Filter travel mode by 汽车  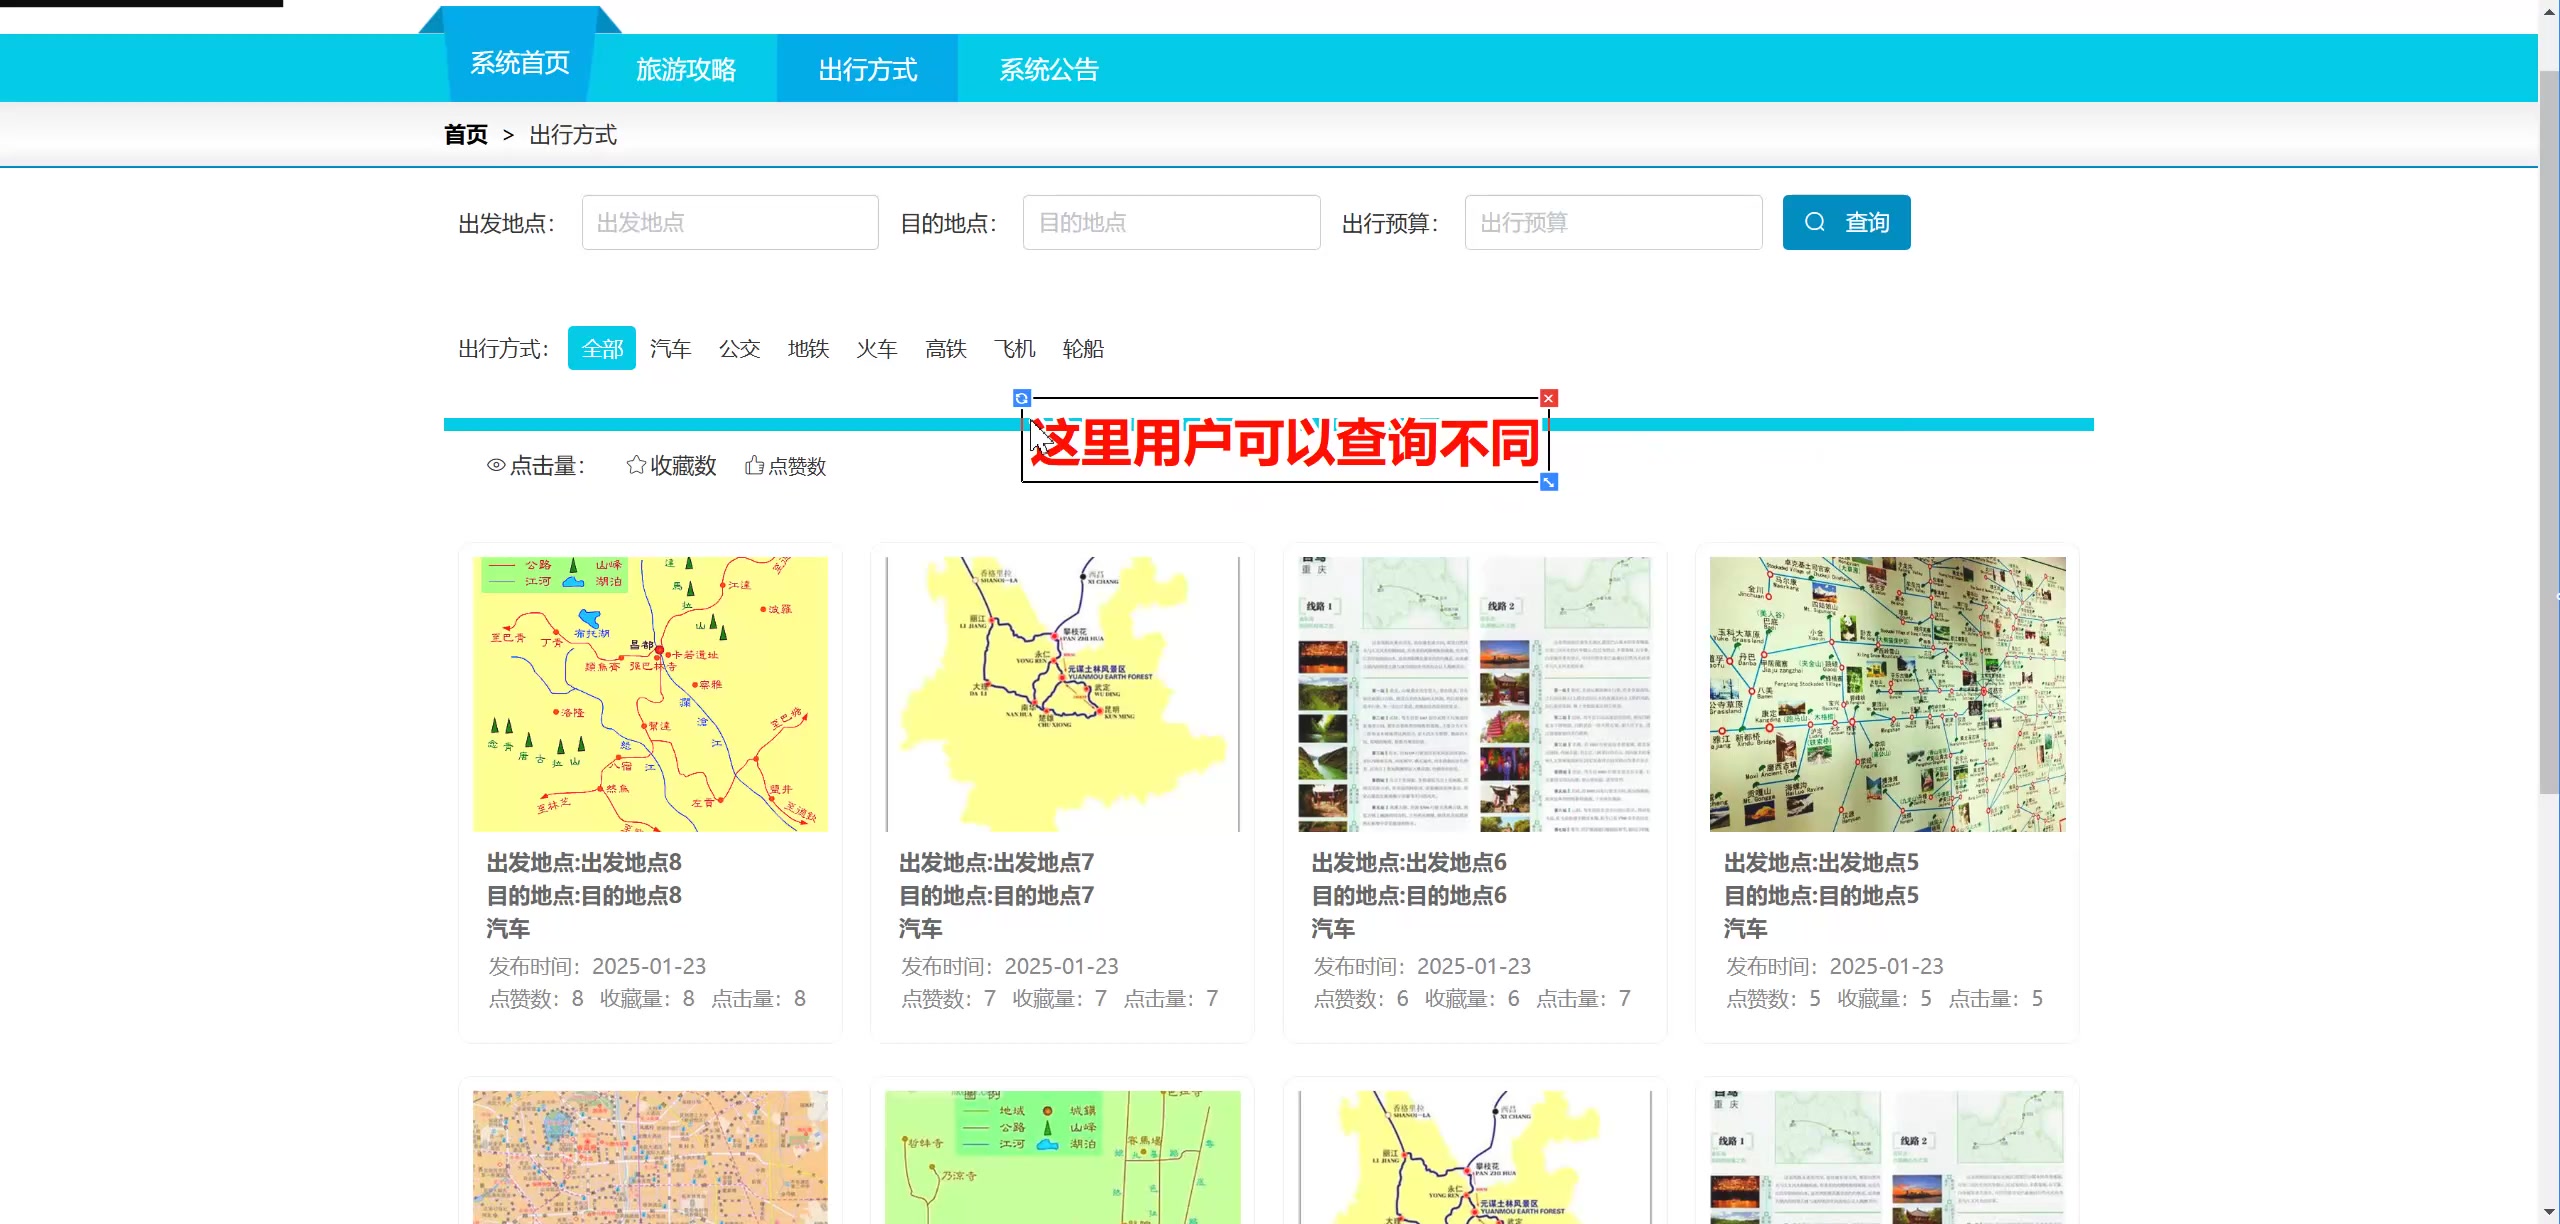click(671, 348)
